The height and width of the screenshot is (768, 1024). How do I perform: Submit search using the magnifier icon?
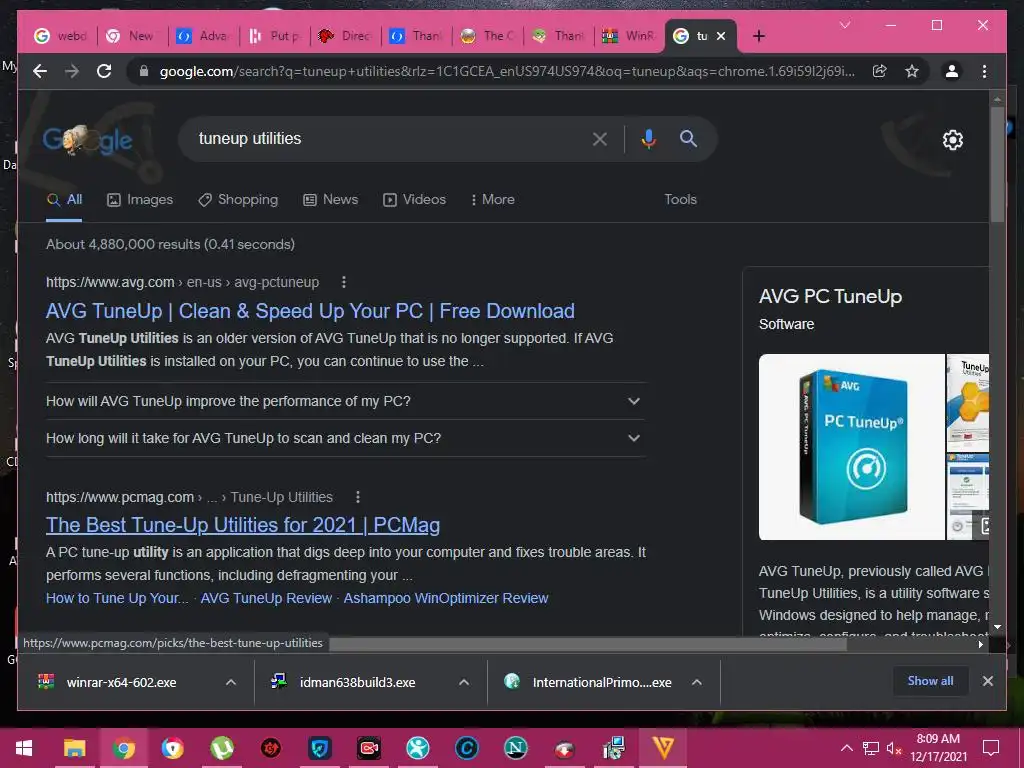coord(688,138)
